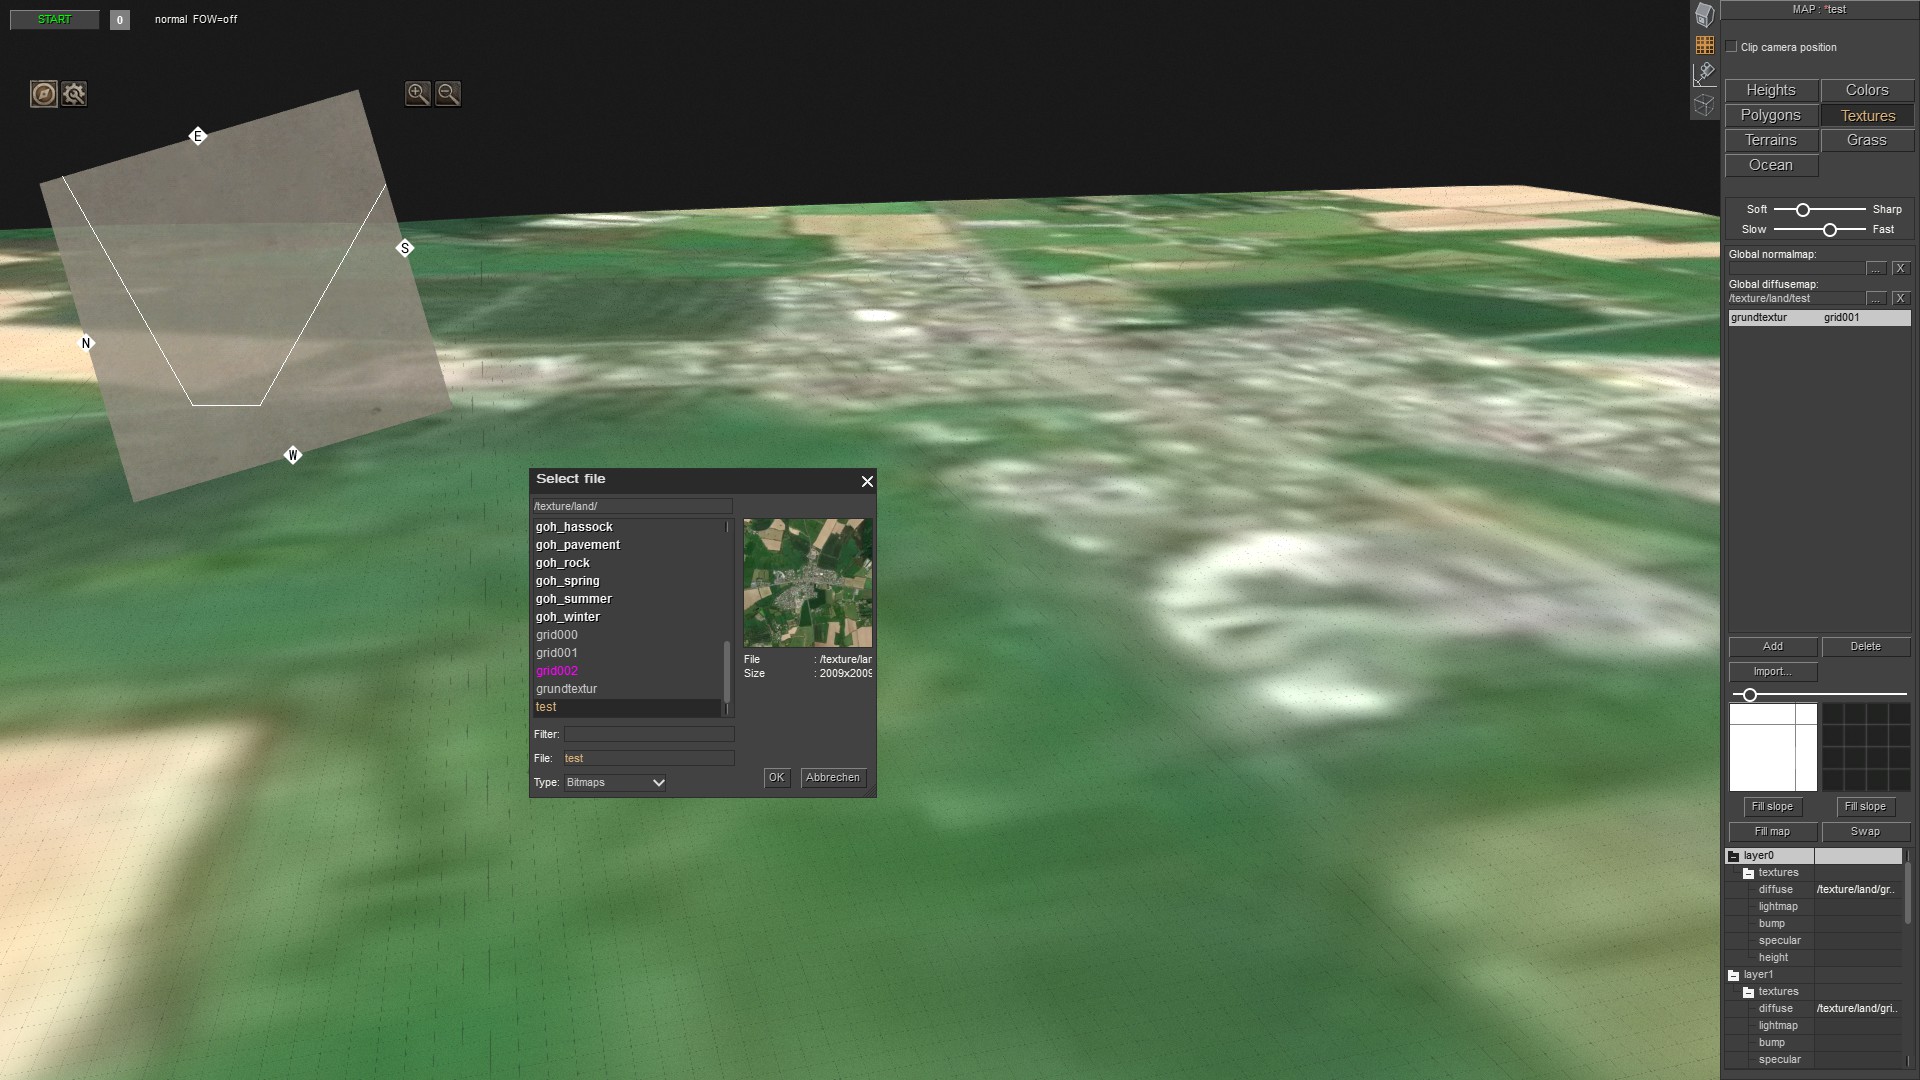
Task: Clear the Global diffusemap with X
Action: [x=1900, y=299]
